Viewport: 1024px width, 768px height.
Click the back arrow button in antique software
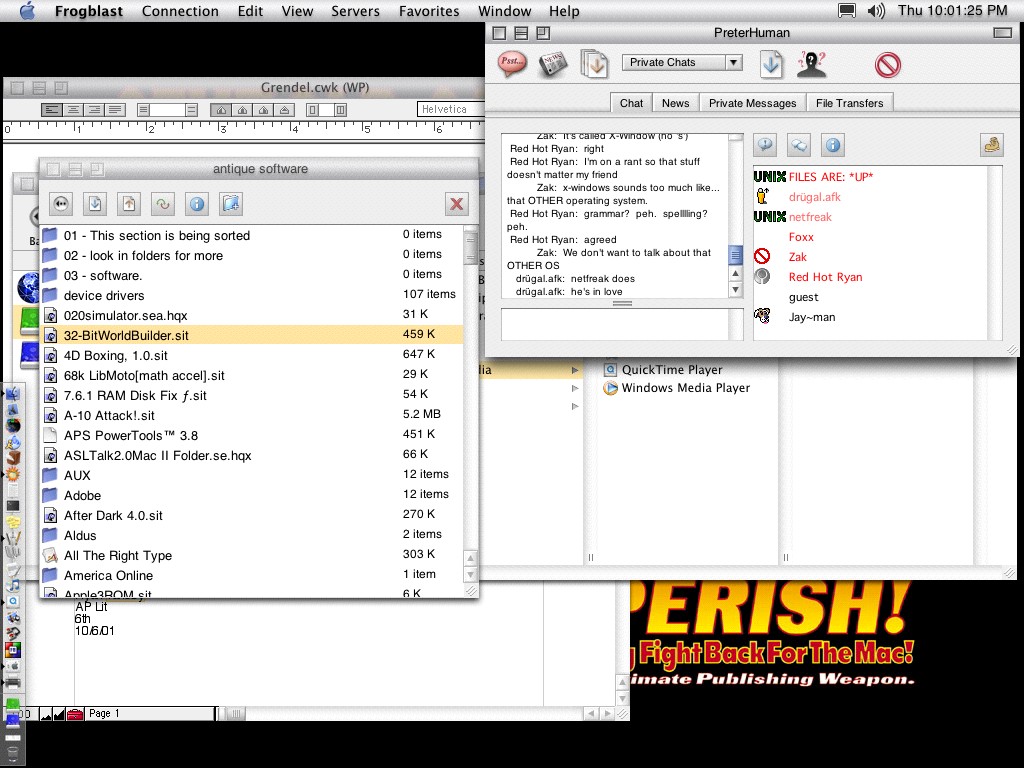click(61, 204)
